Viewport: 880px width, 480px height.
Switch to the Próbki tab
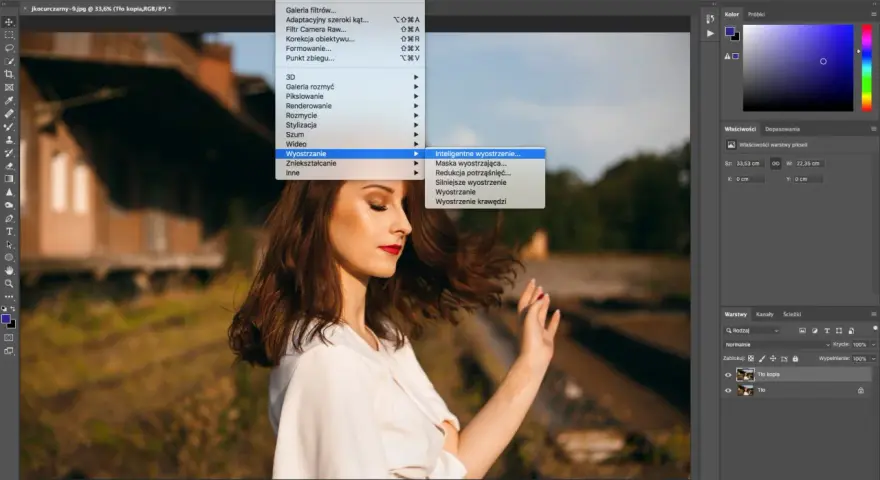[x=757, y=15]
